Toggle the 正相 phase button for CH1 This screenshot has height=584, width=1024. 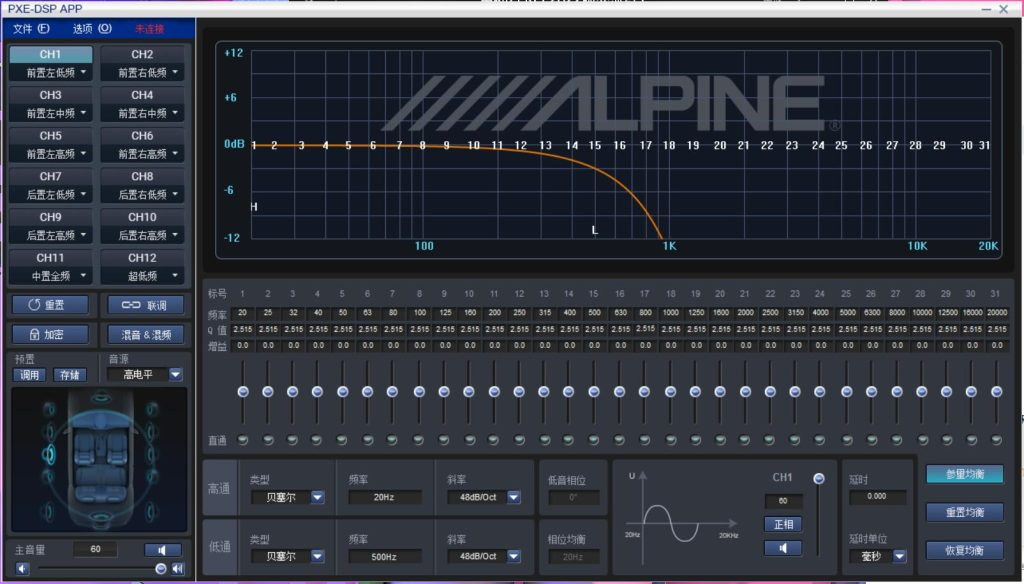783,524
